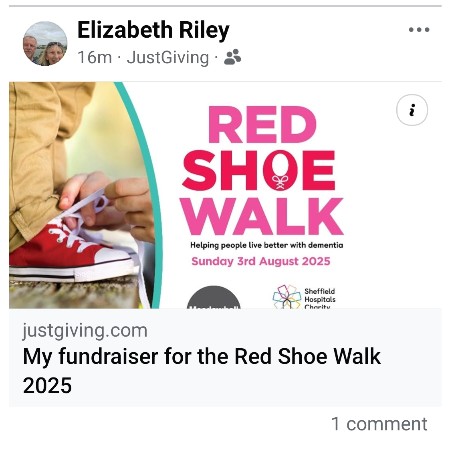
Task: Click the pink WALK heading
Action: [262, 217]
